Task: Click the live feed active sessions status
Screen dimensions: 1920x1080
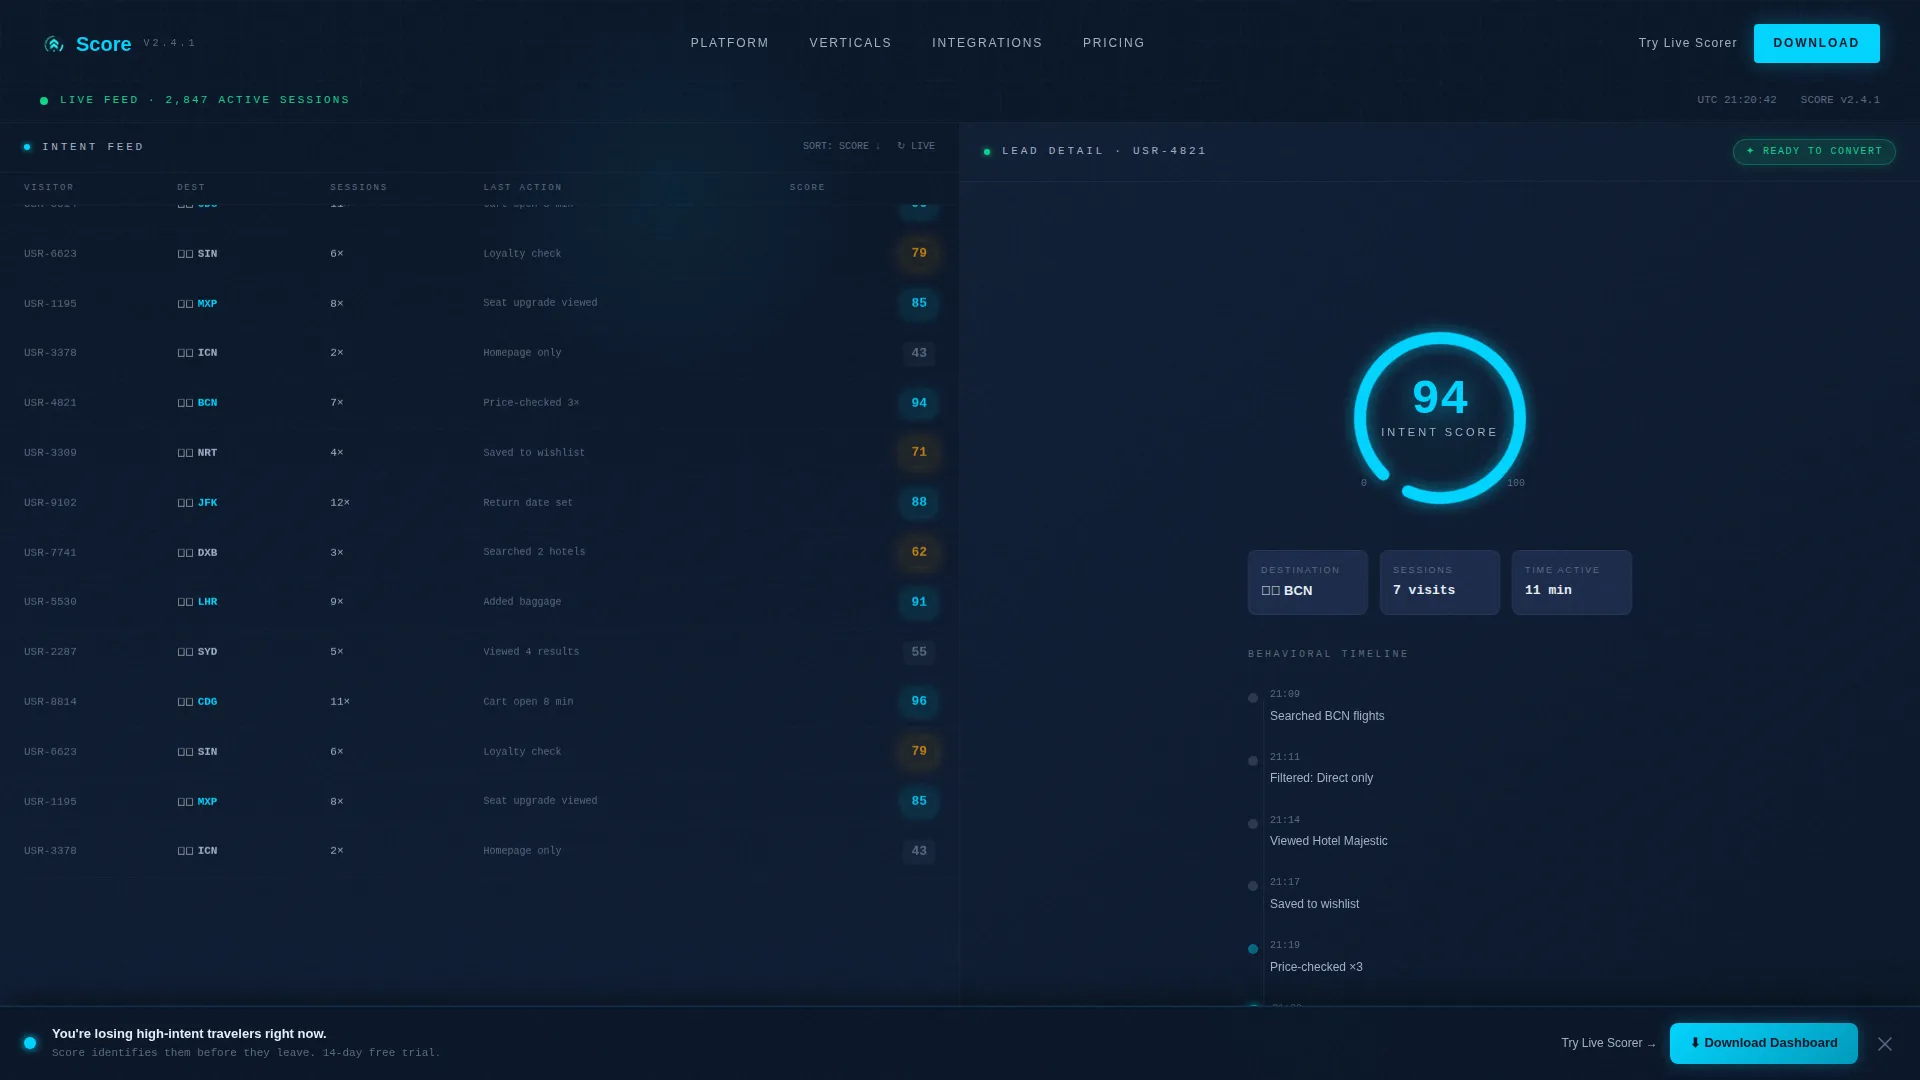Action: pos(195,100)
